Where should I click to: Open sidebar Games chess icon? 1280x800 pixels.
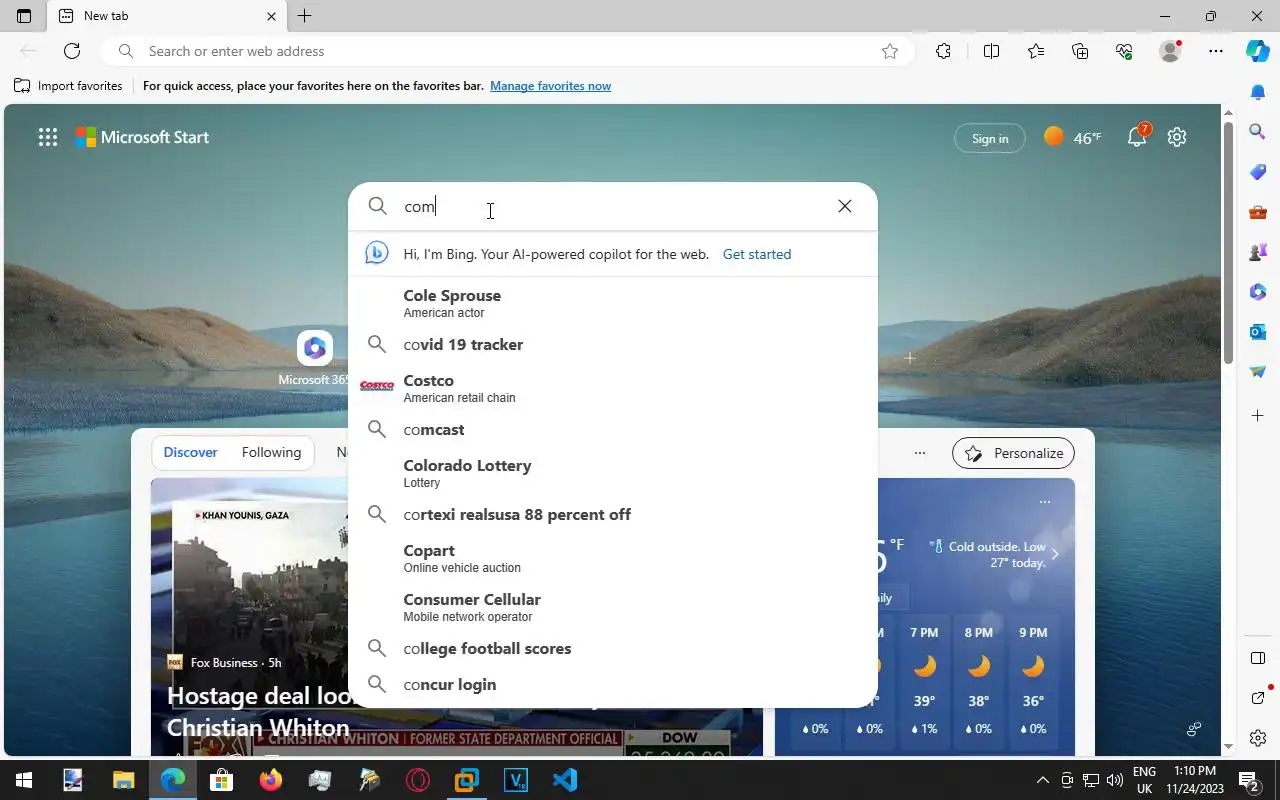pos(1258,252)
